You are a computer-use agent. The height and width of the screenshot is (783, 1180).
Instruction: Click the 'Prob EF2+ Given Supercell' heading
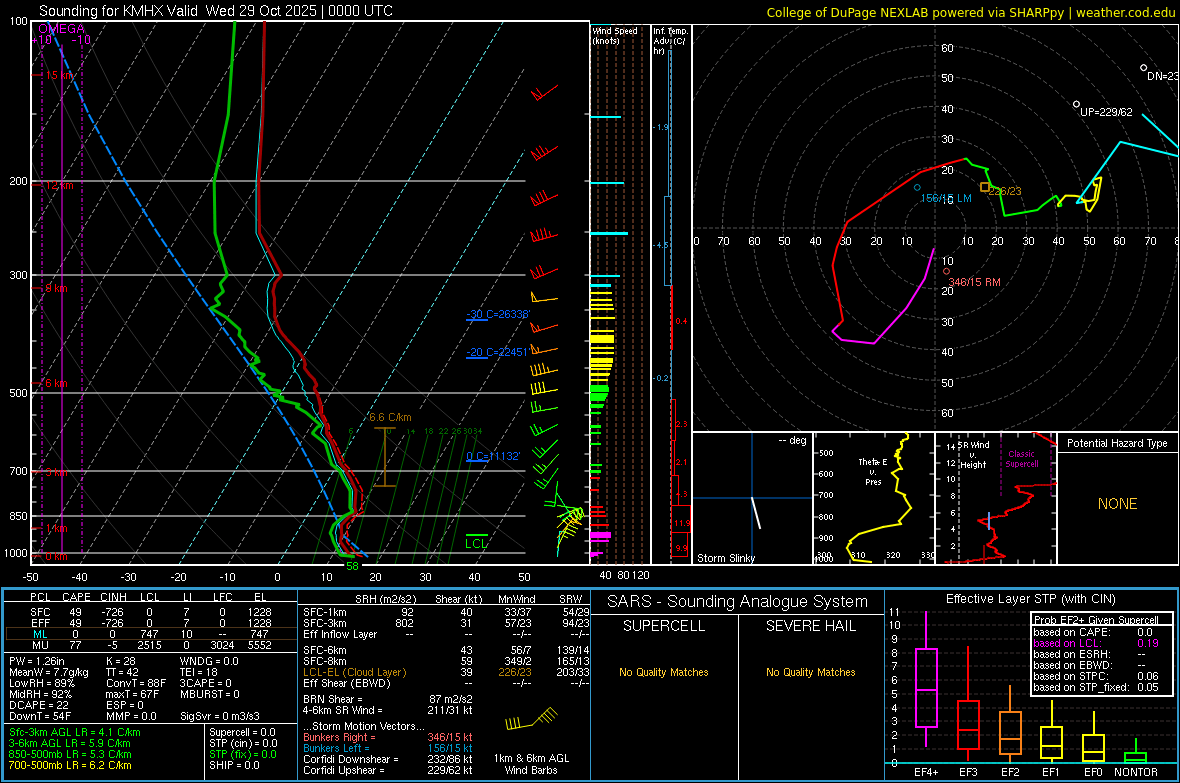pos(1096,620)
